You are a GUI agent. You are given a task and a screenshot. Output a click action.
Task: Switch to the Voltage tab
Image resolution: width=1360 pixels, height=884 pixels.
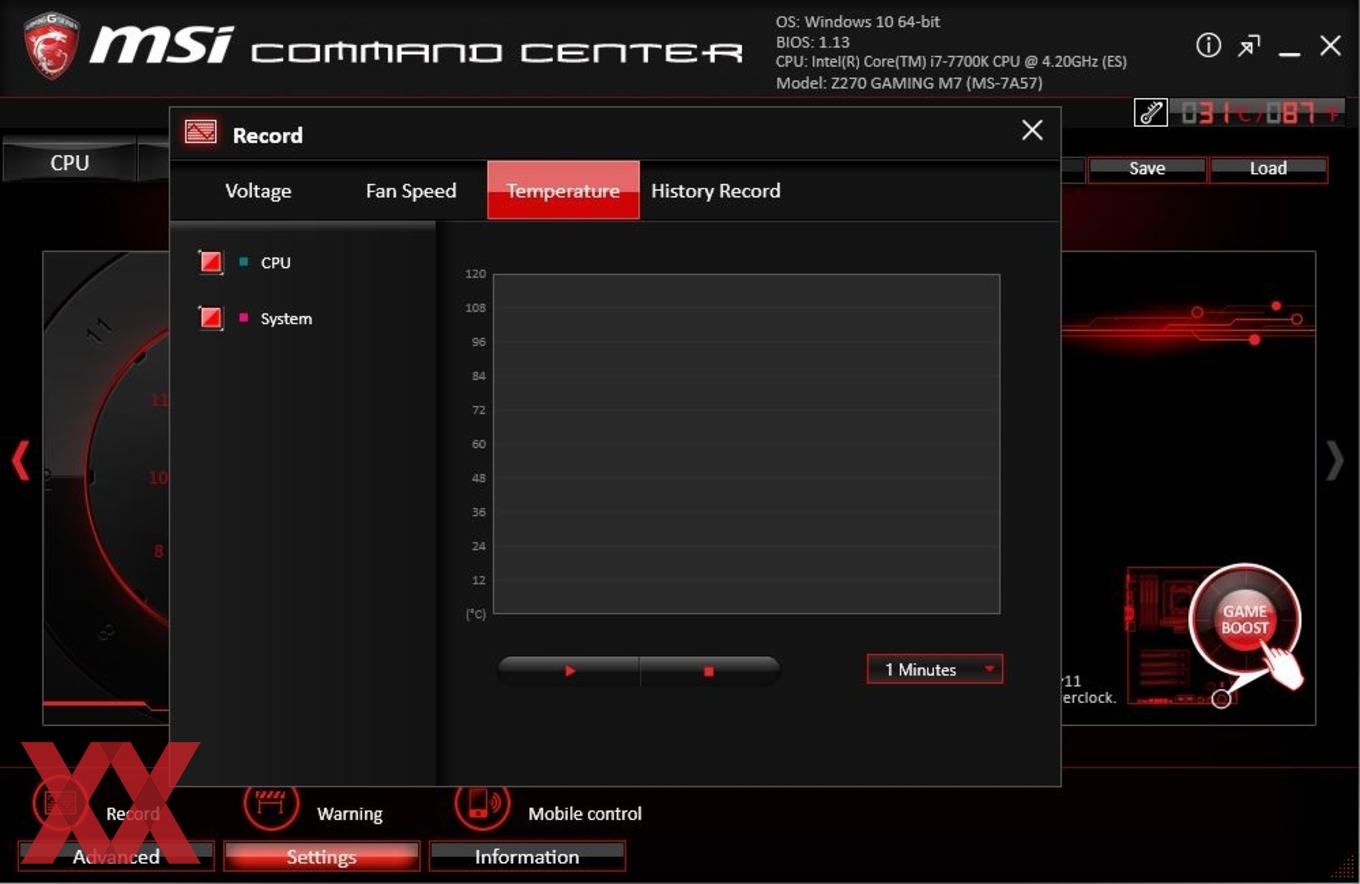(258, 190)
